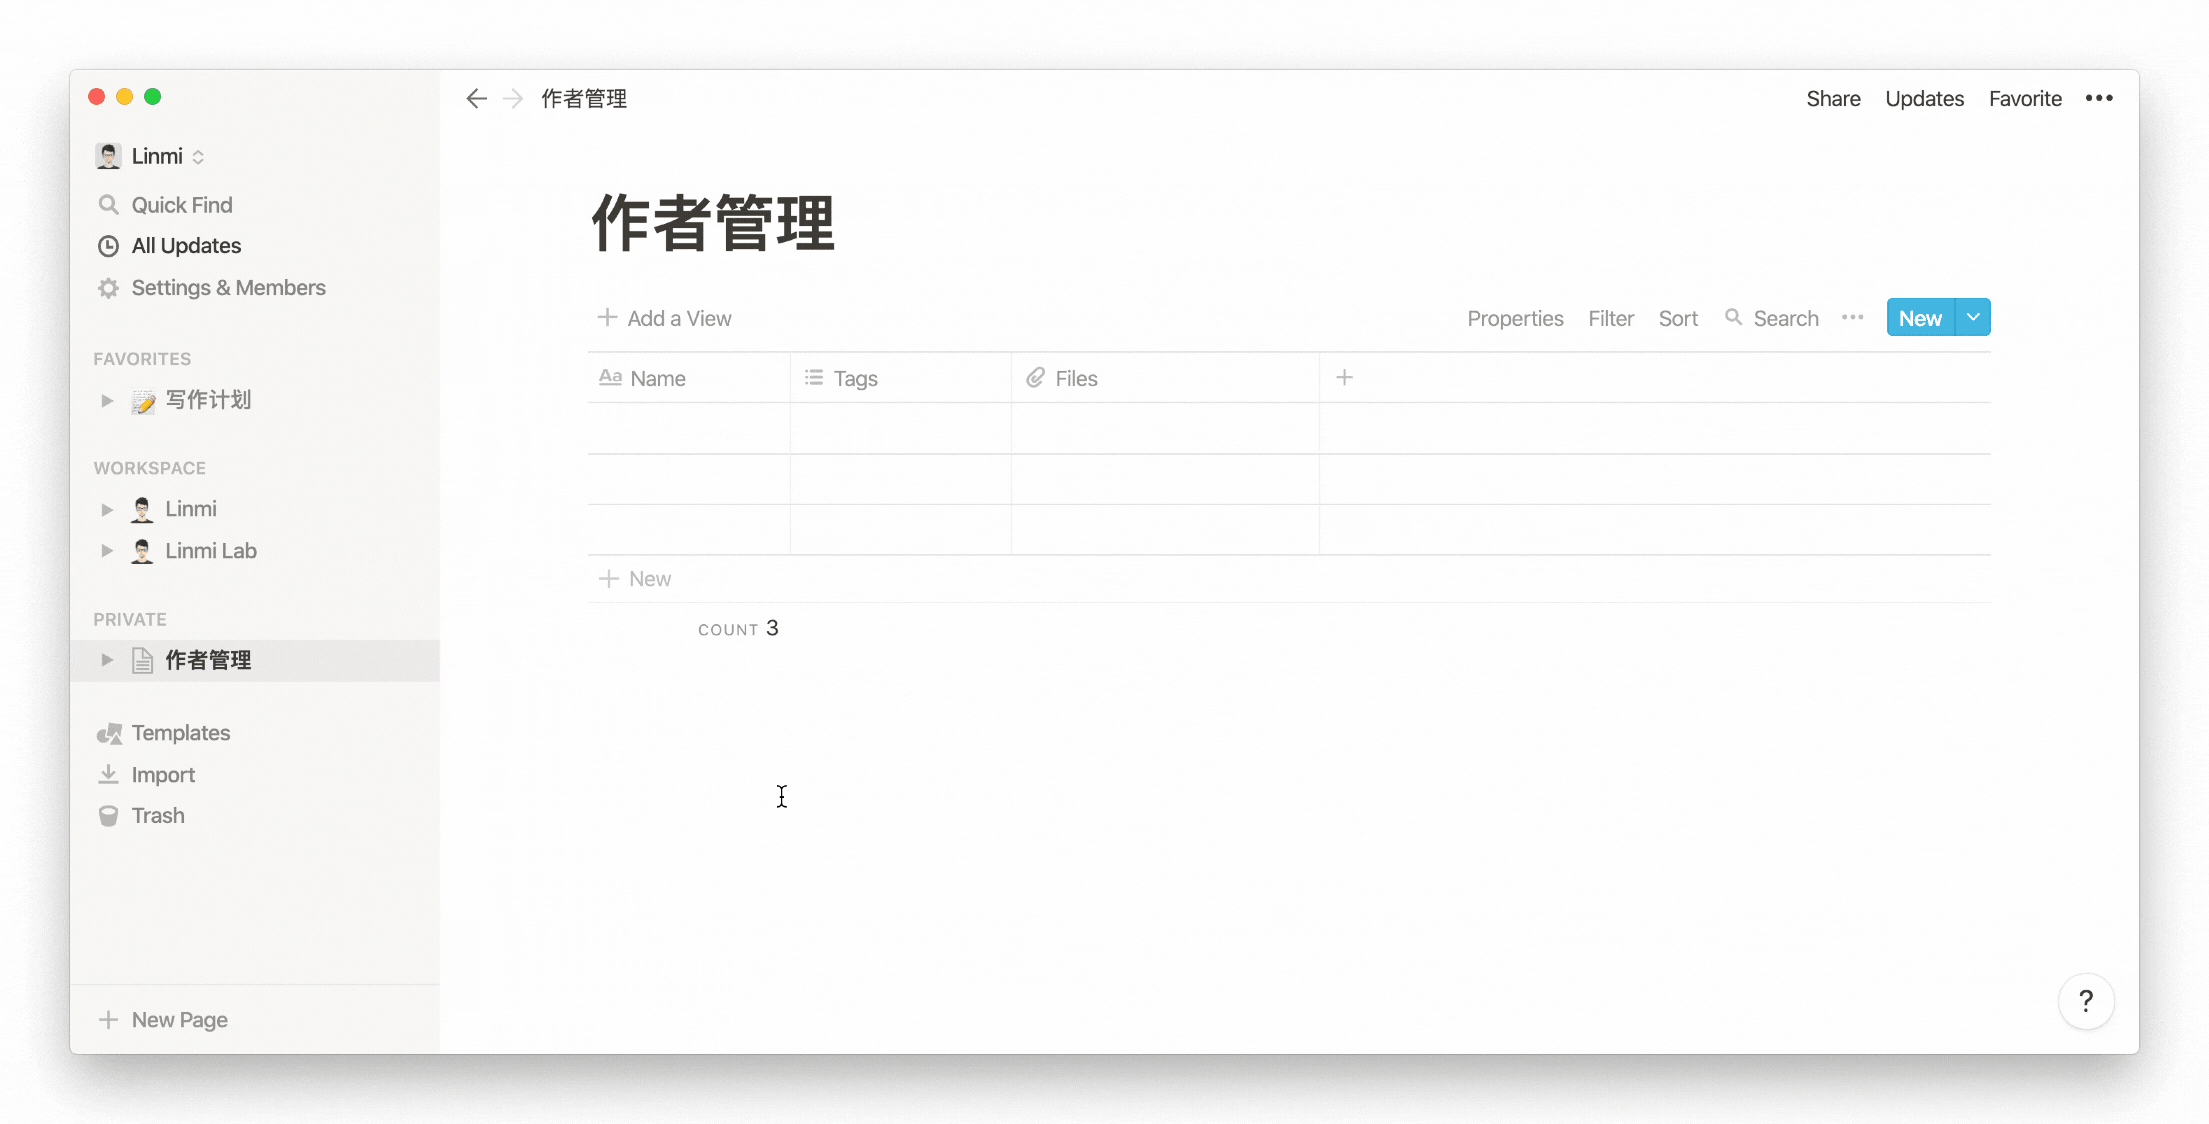This screenshot has height=1124, width=2209.
Task: Click the Import download icon
Action: (108, 774)
